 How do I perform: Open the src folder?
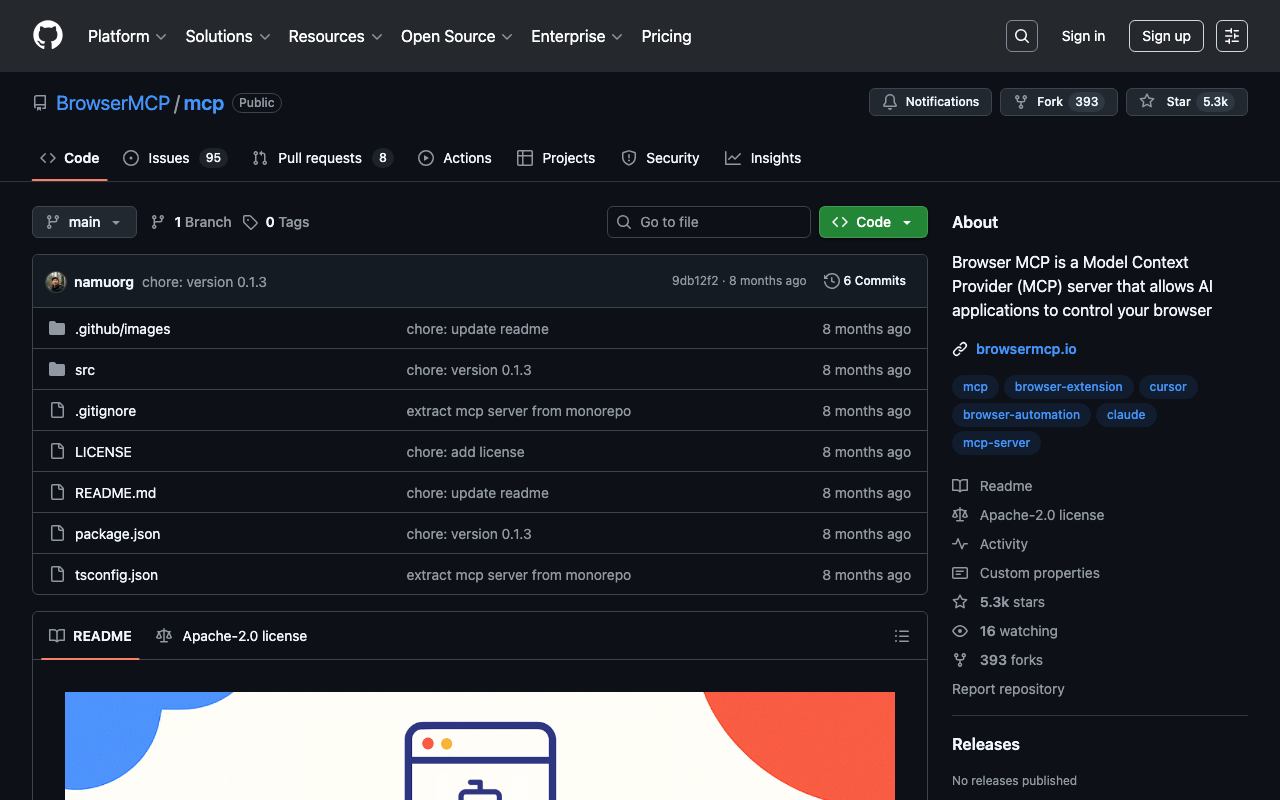click(85, 370)
